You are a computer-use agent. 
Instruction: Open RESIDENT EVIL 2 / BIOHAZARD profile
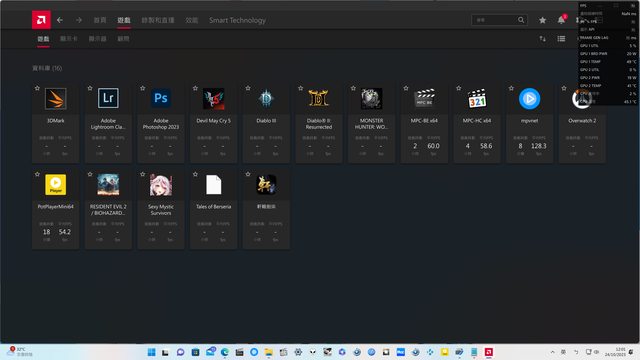108,209
